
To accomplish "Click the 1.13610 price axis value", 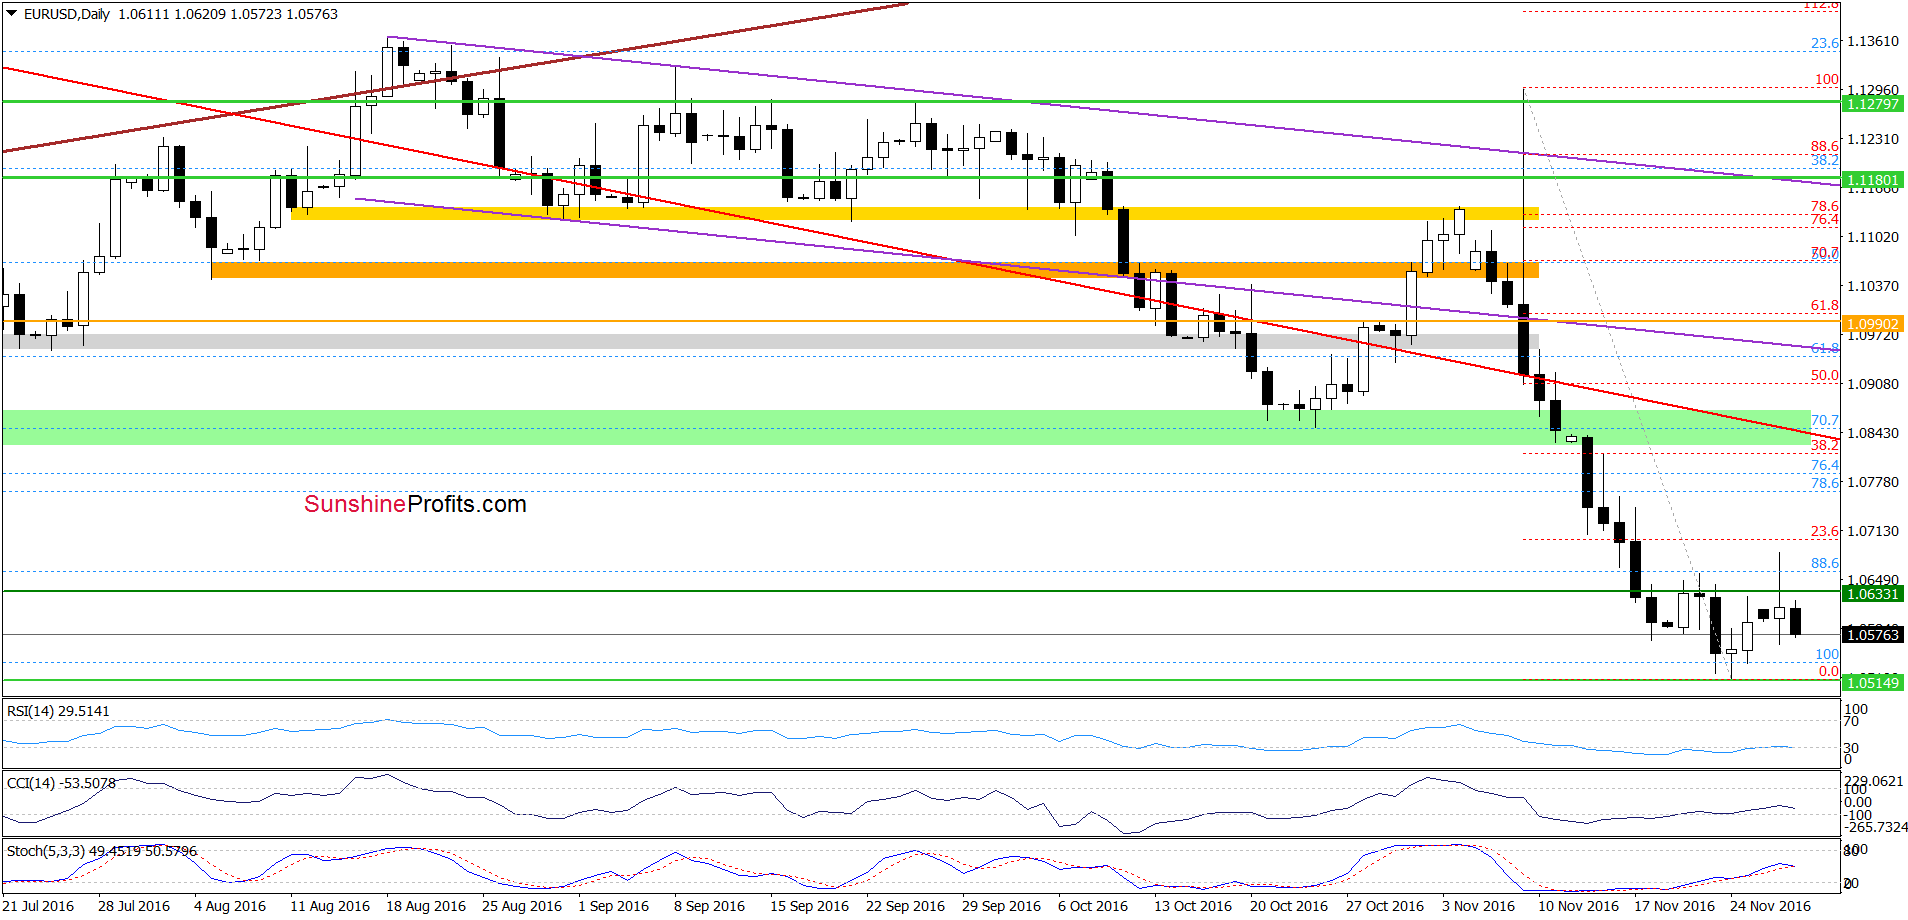I will point(1873,41).
